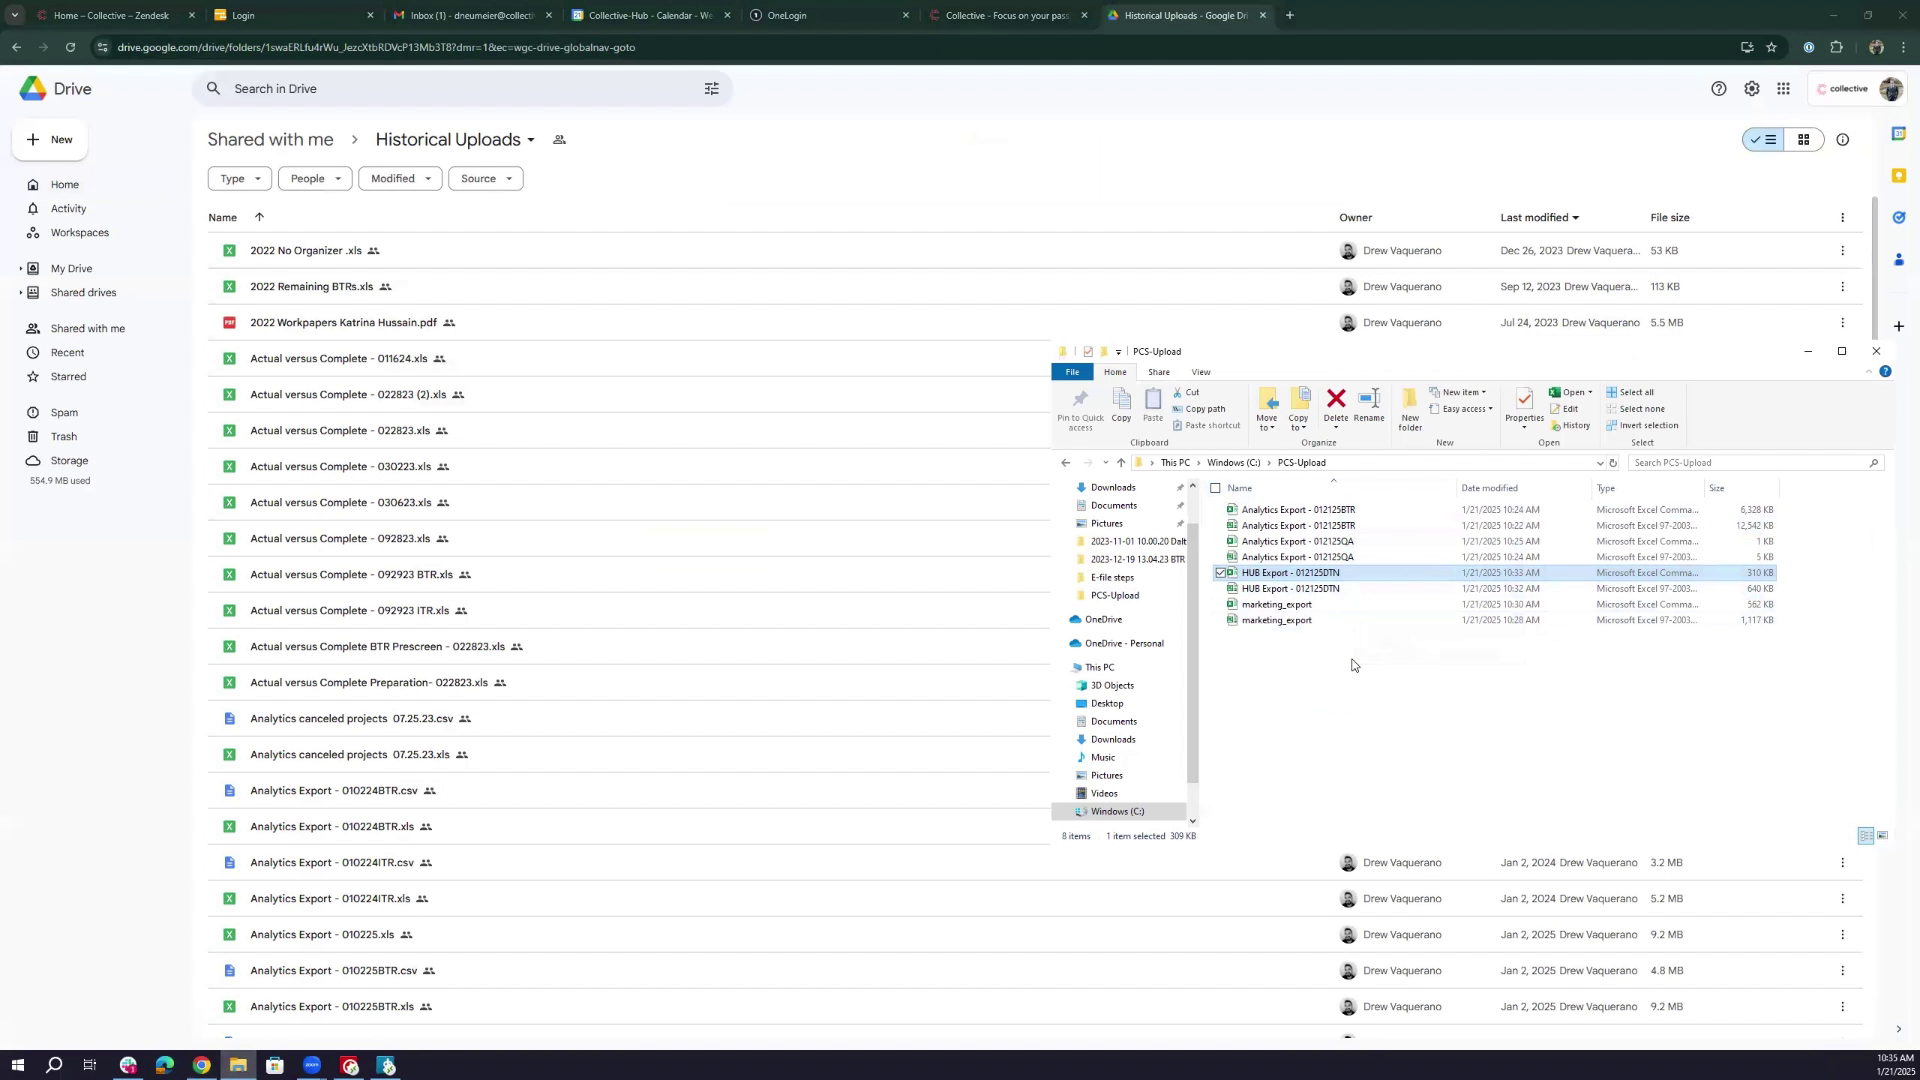This screenshot has height=1080, width=1920.
Task: Toggle select-all checkbox in Explorer header
Action: click(1215, 488)
